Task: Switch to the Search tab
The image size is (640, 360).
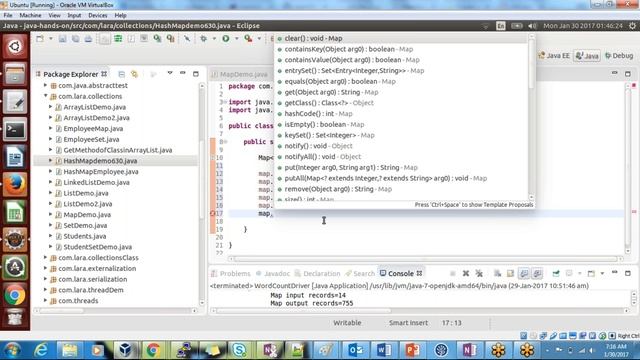Action: pos(360,273)
